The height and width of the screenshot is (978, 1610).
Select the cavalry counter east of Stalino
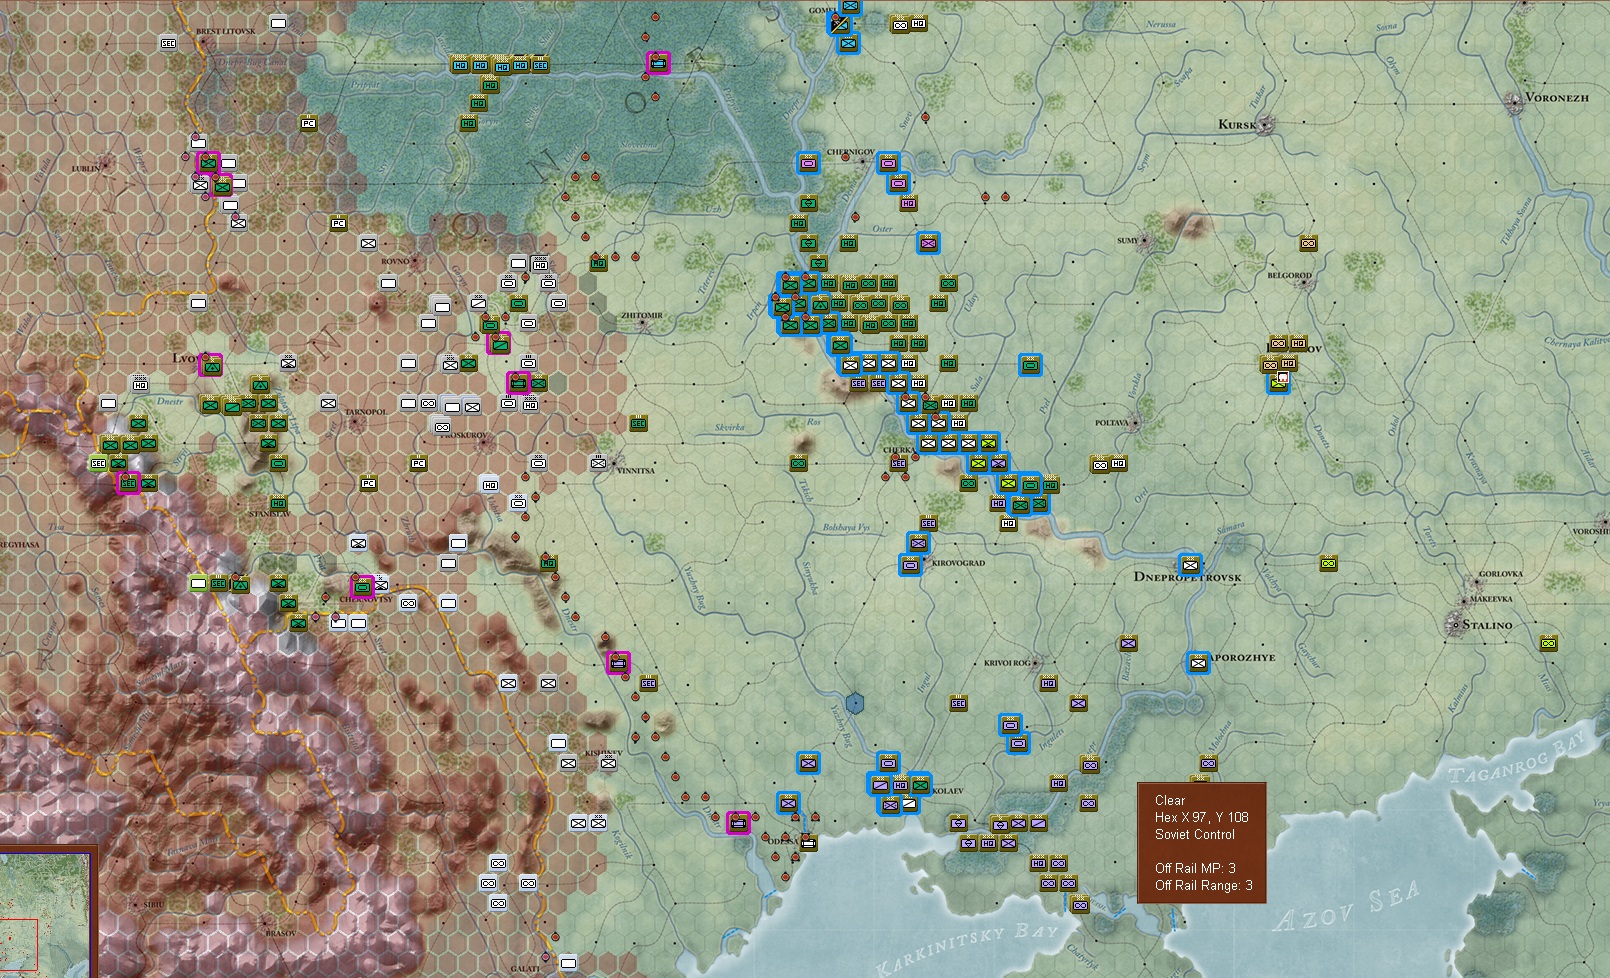(1548, 643)
